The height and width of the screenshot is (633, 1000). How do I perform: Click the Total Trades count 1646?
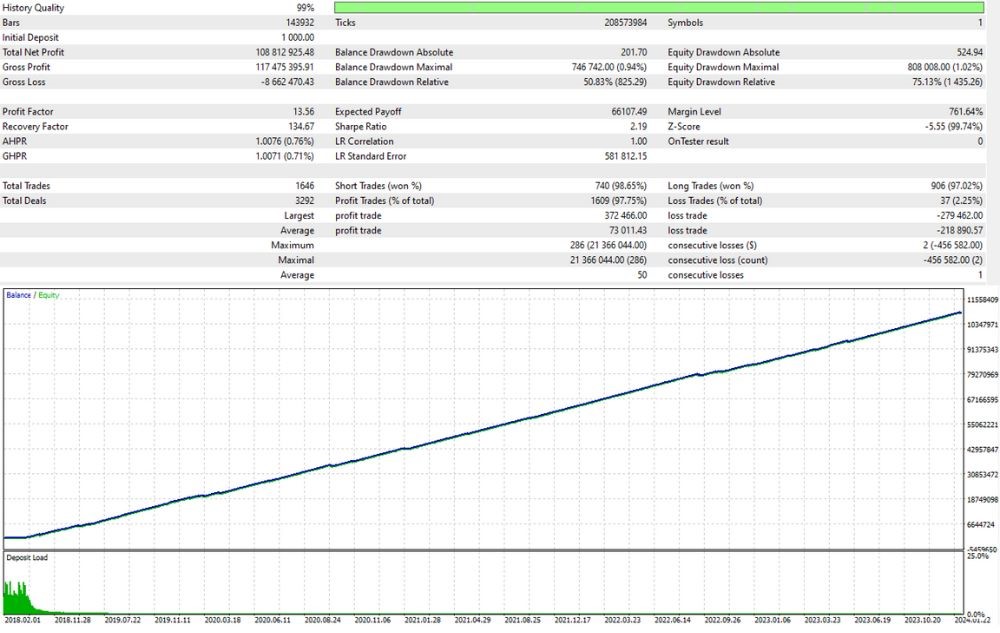tap(304, 186)
